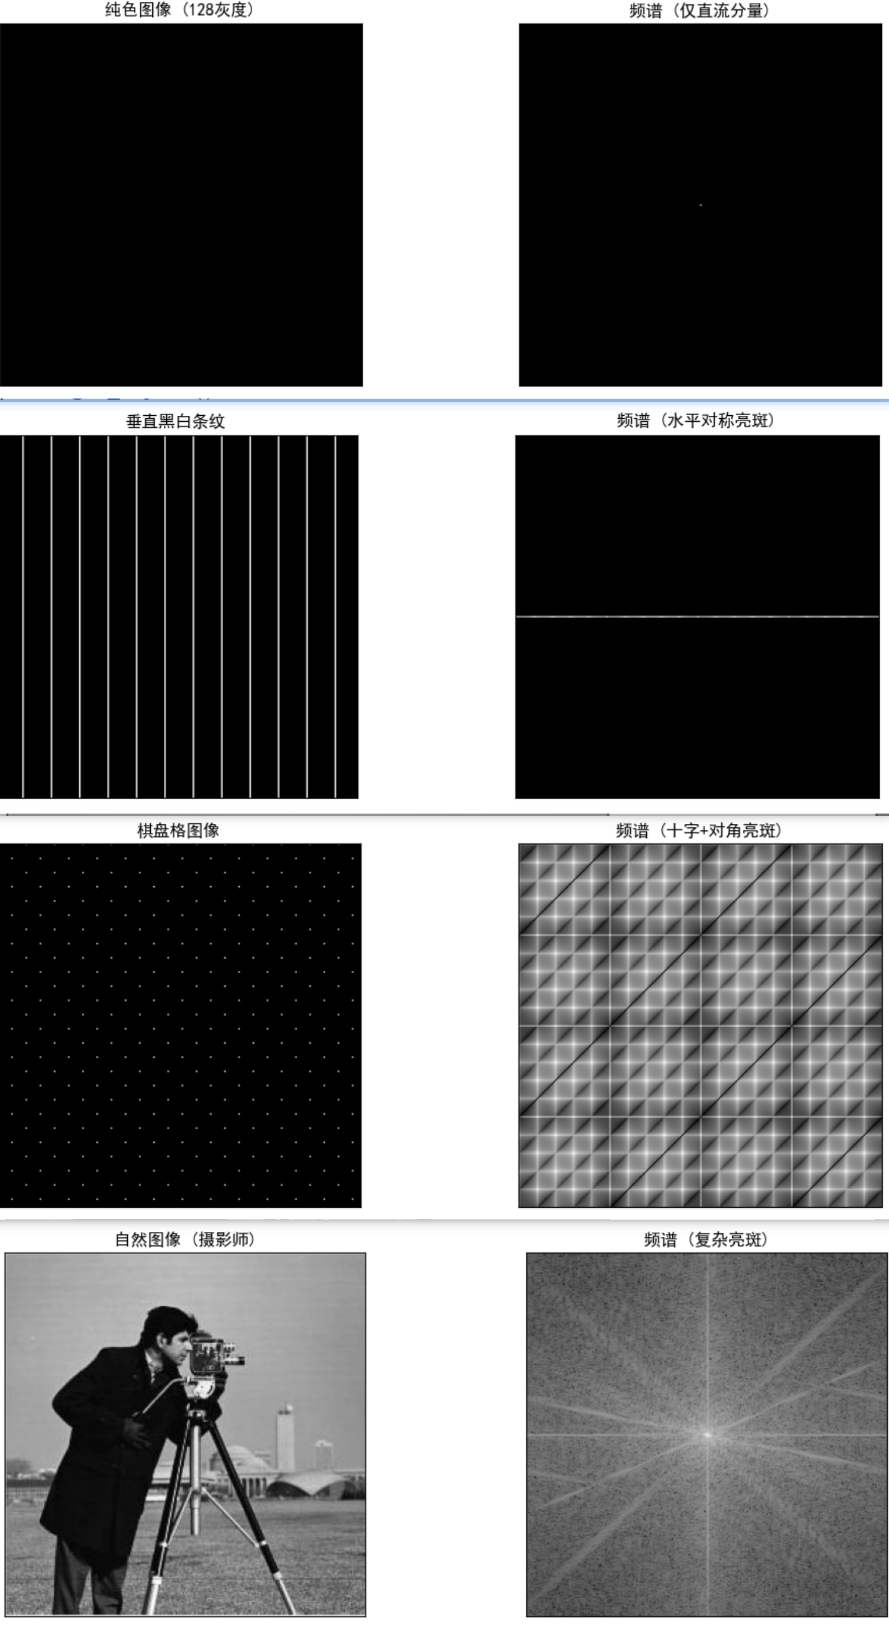The width and height of the screenshot is (889, 1640).
Task: Select the vertical black-white stripes image
Action: [179, 616]
